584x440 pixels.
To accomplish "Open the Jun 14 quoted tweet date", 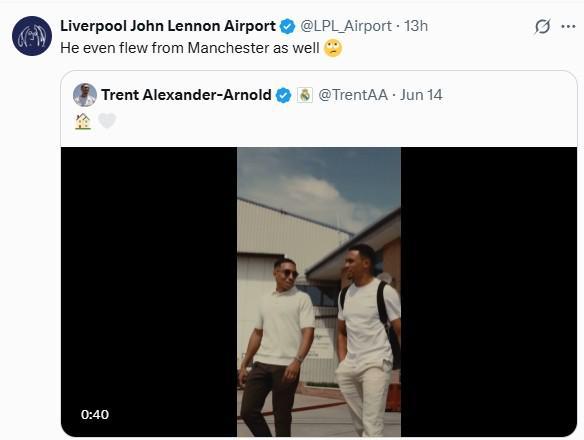I will tap(421, 95).
